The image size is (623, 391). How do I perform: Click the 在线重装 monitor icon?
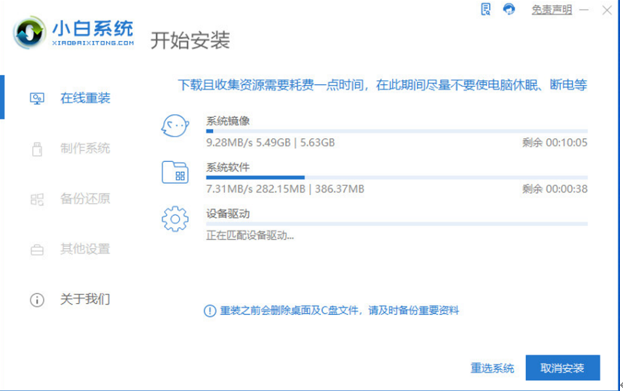tap(37, 98)
